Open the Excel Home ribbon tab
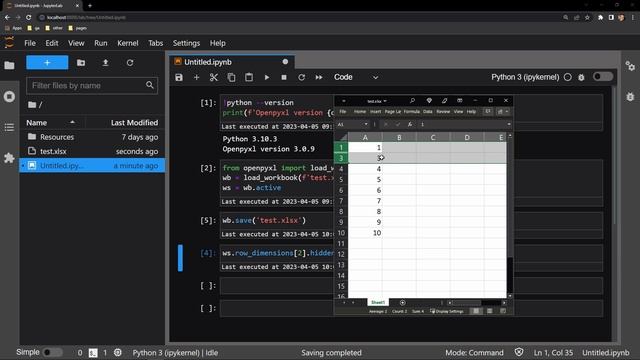The height and width of the screenshot is (360, 640). tap(360, 112)
